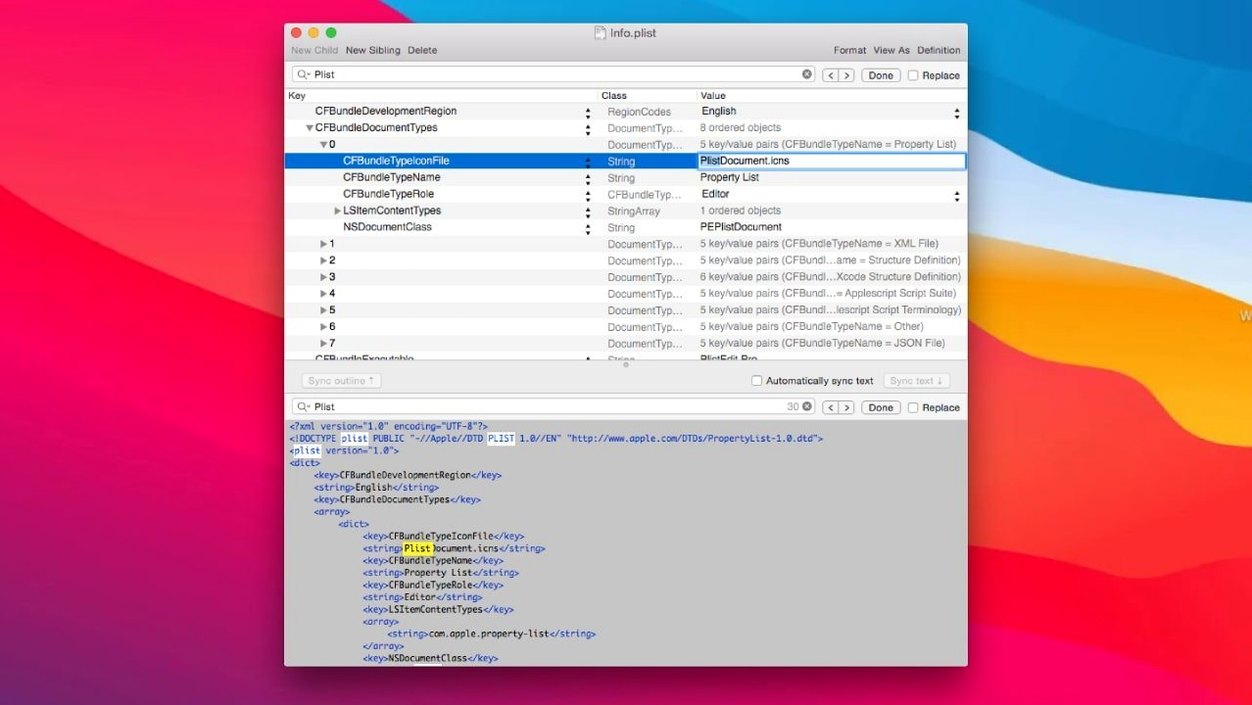Click Done in the lower find bar
This screenshot has height=705, width=1252.
click(x=881, y=407)
